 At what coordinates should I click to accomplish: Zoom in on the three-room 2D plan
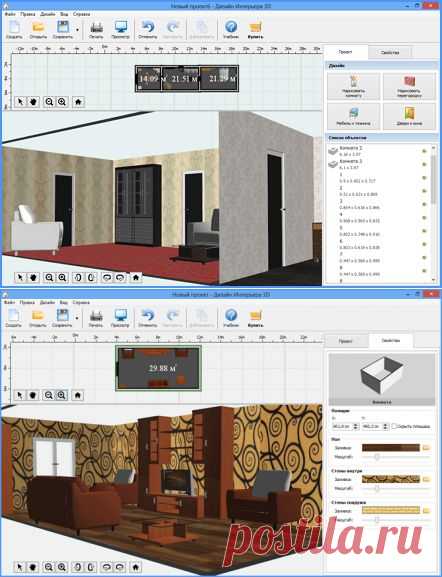[62, 102]
